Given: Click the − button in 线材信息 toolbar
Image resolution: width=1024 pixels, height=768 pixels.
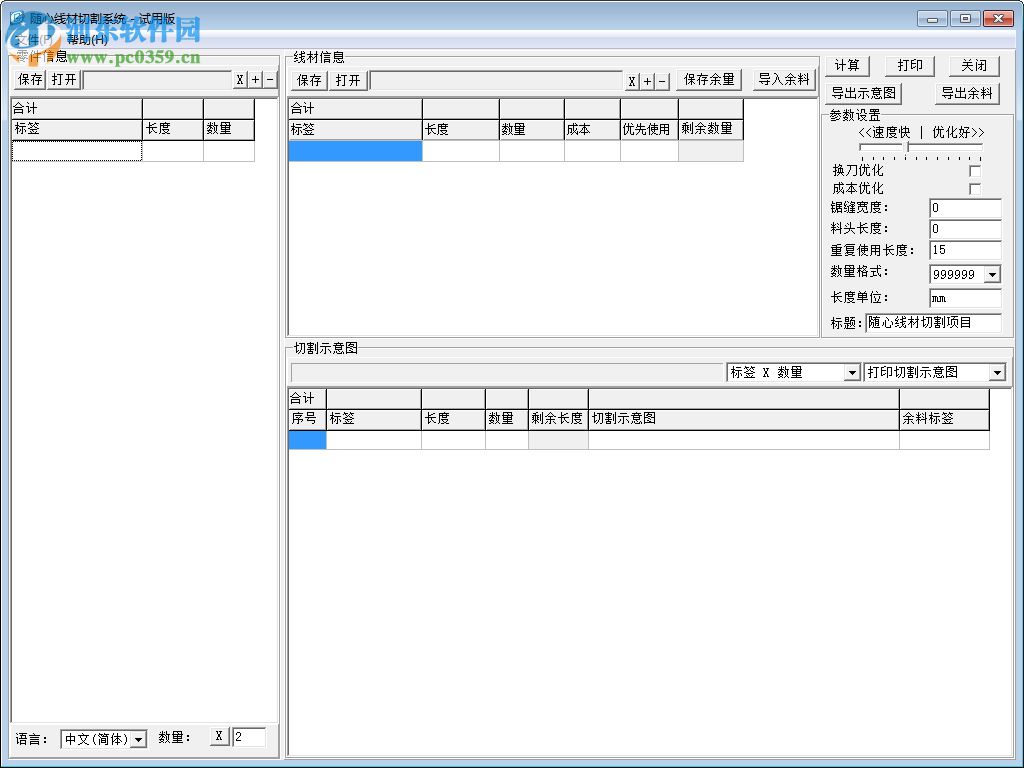Looking at the screenshot, I should pyautogui.click(x=662, y=82).
